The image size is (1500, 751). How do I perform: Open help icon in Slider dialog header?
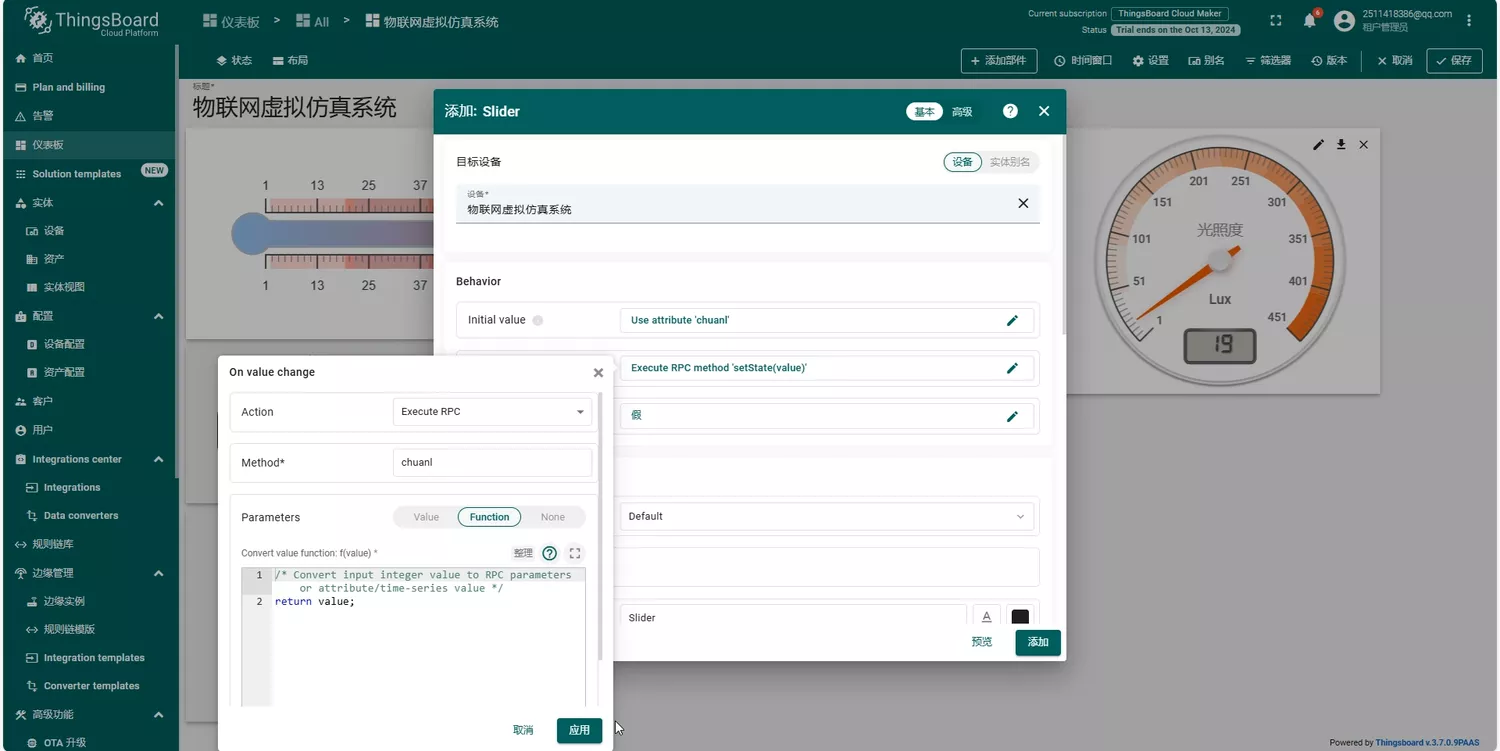click(1010, 111)
